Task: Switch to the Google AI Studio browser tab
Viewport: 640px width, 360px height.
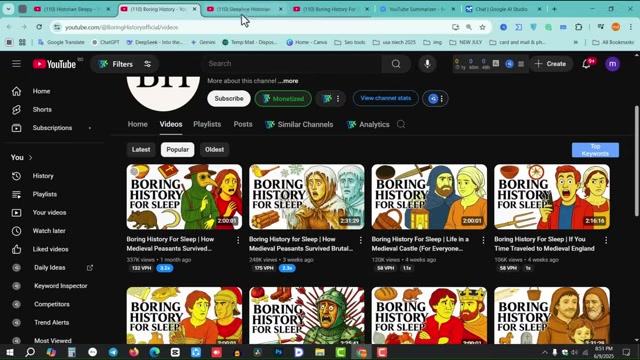Action: (504, 9)
